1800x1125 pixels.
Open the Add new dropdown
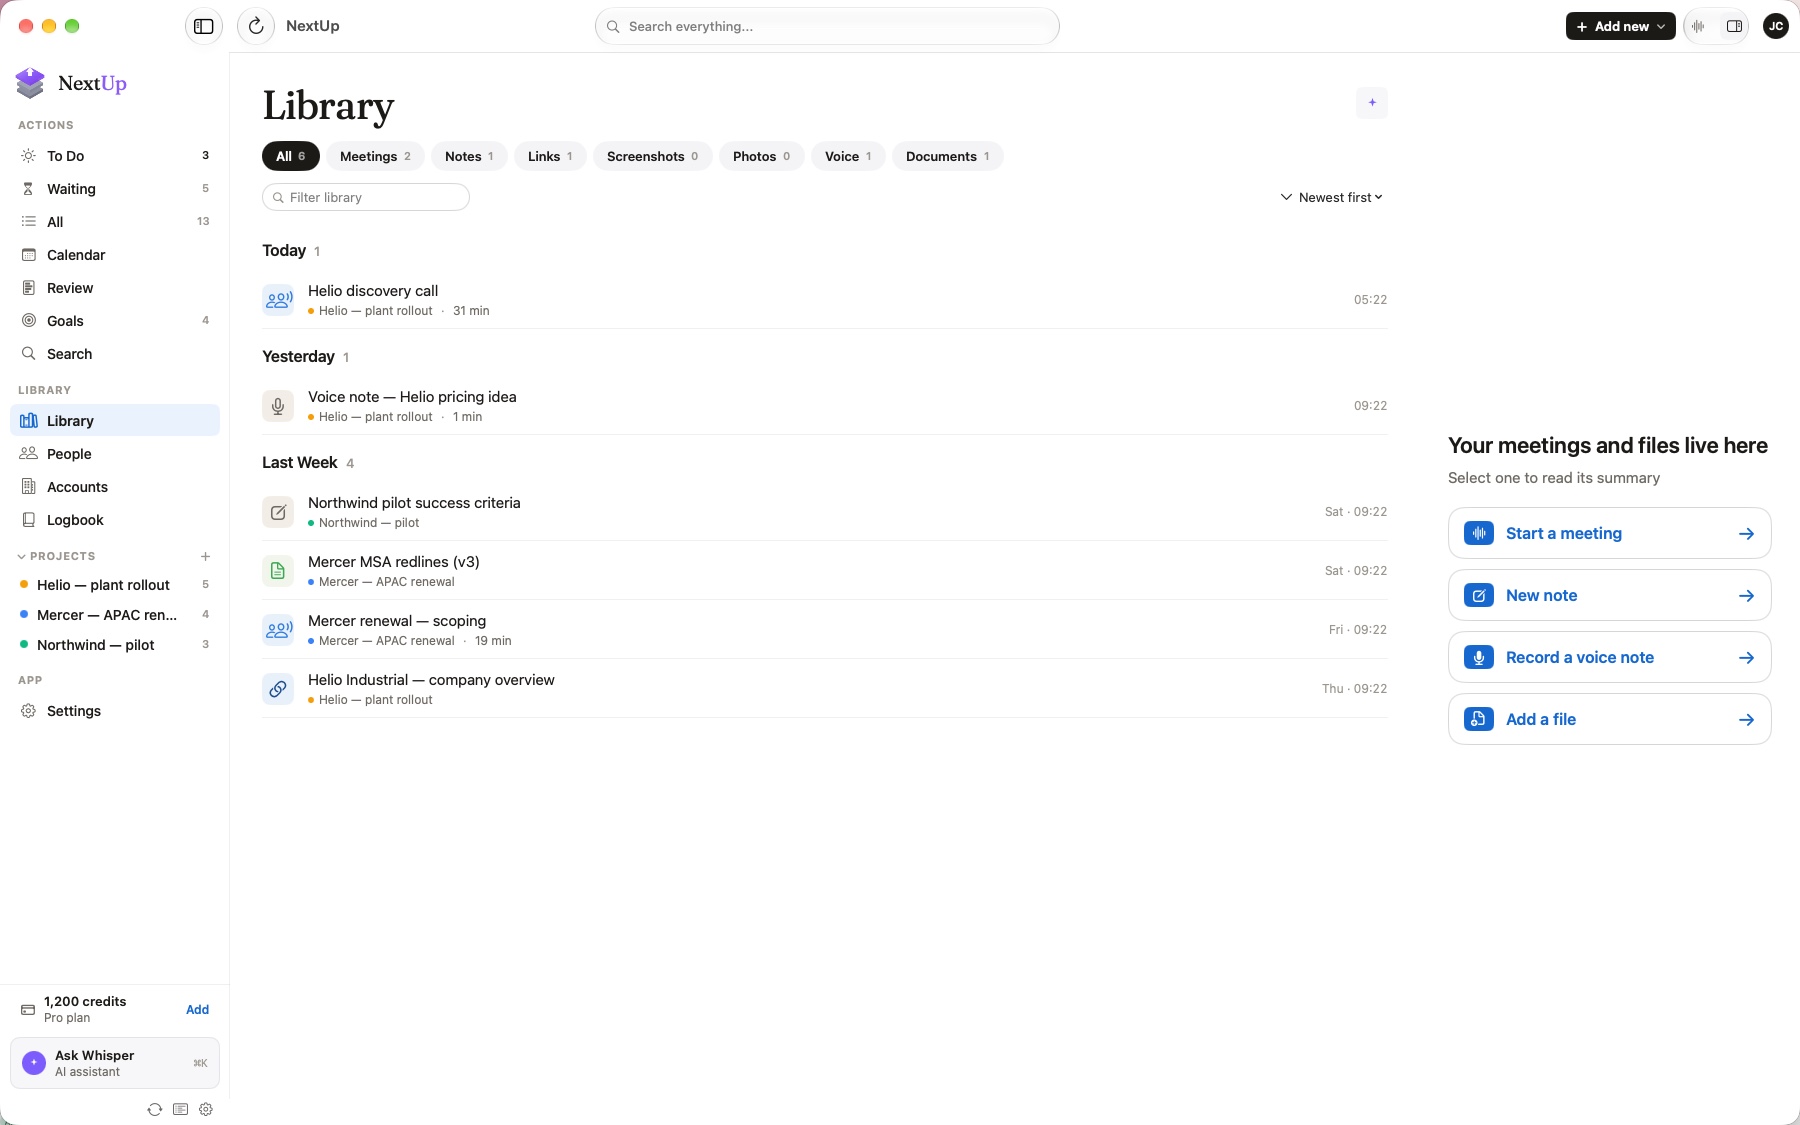(x=1620, y=26)
